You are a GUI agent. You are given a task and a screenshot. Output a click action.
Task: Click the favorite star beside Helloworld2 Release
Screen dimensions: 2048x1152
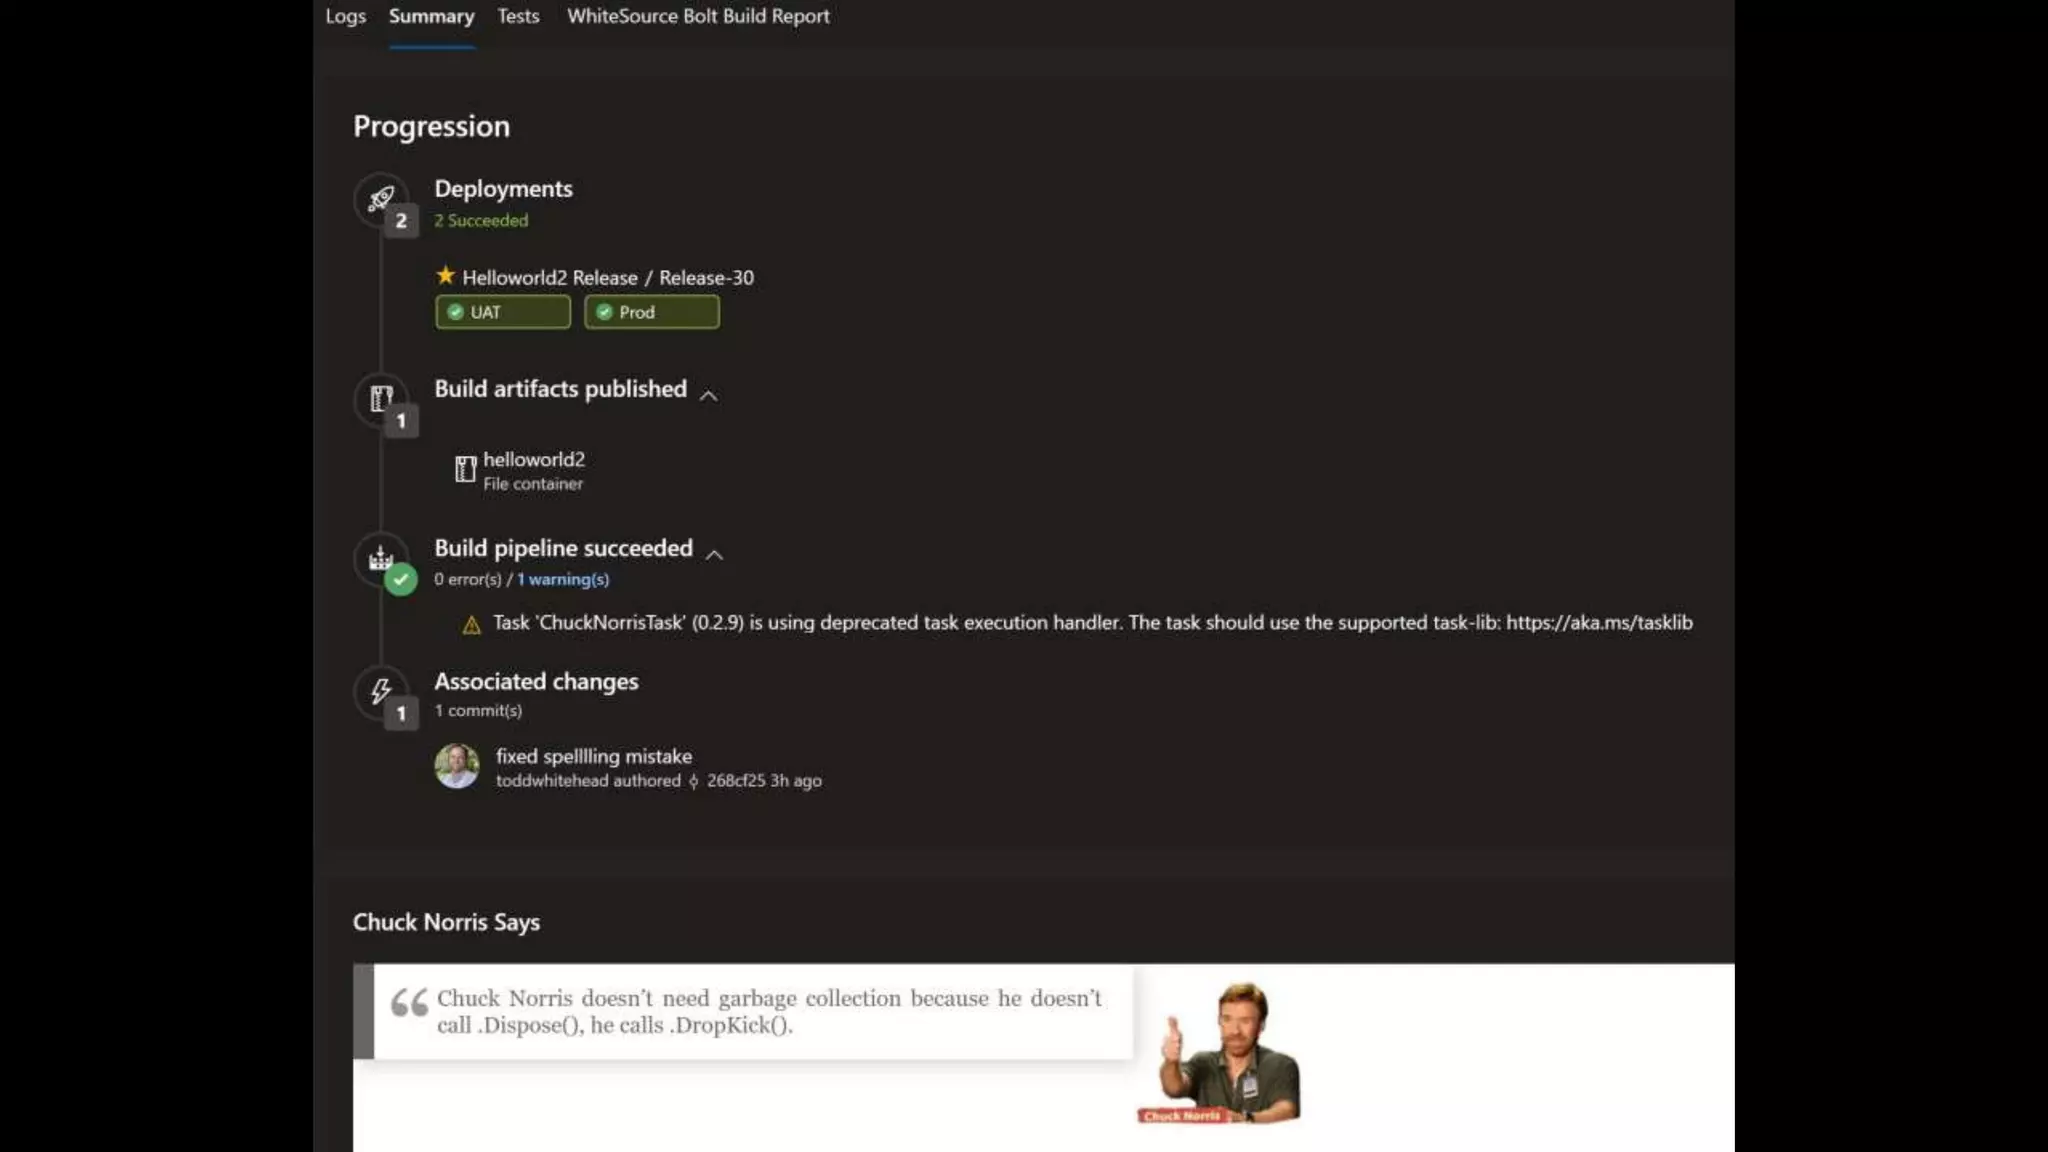click(x=445, y=275)
